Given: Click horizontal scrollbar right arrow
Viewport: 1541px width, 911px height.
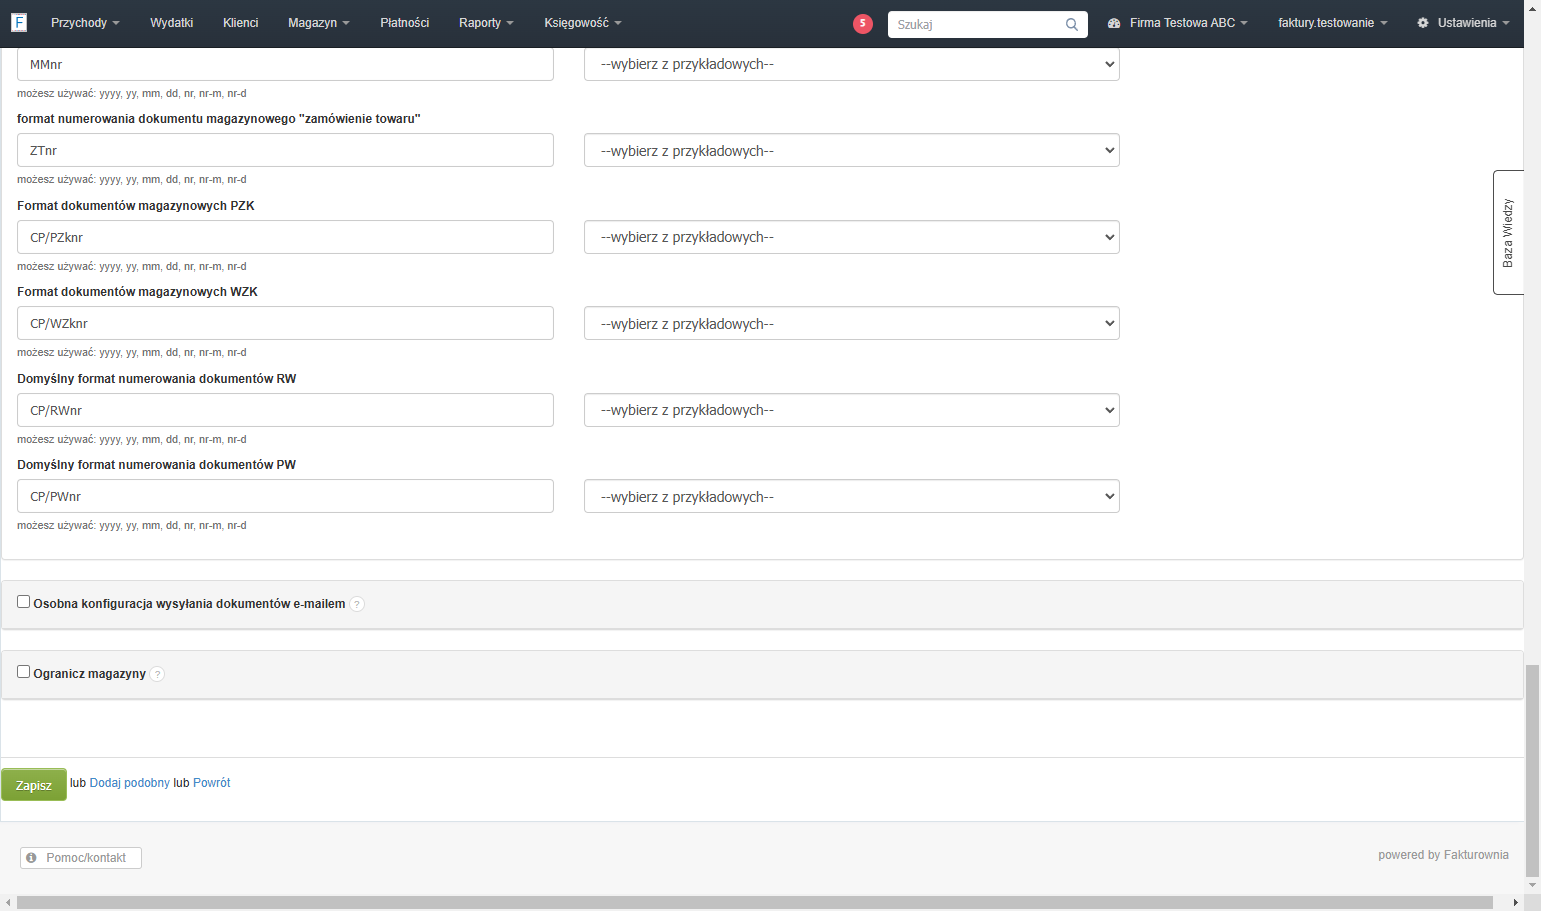Looking at the screenshot, I should click(1516, 903).
